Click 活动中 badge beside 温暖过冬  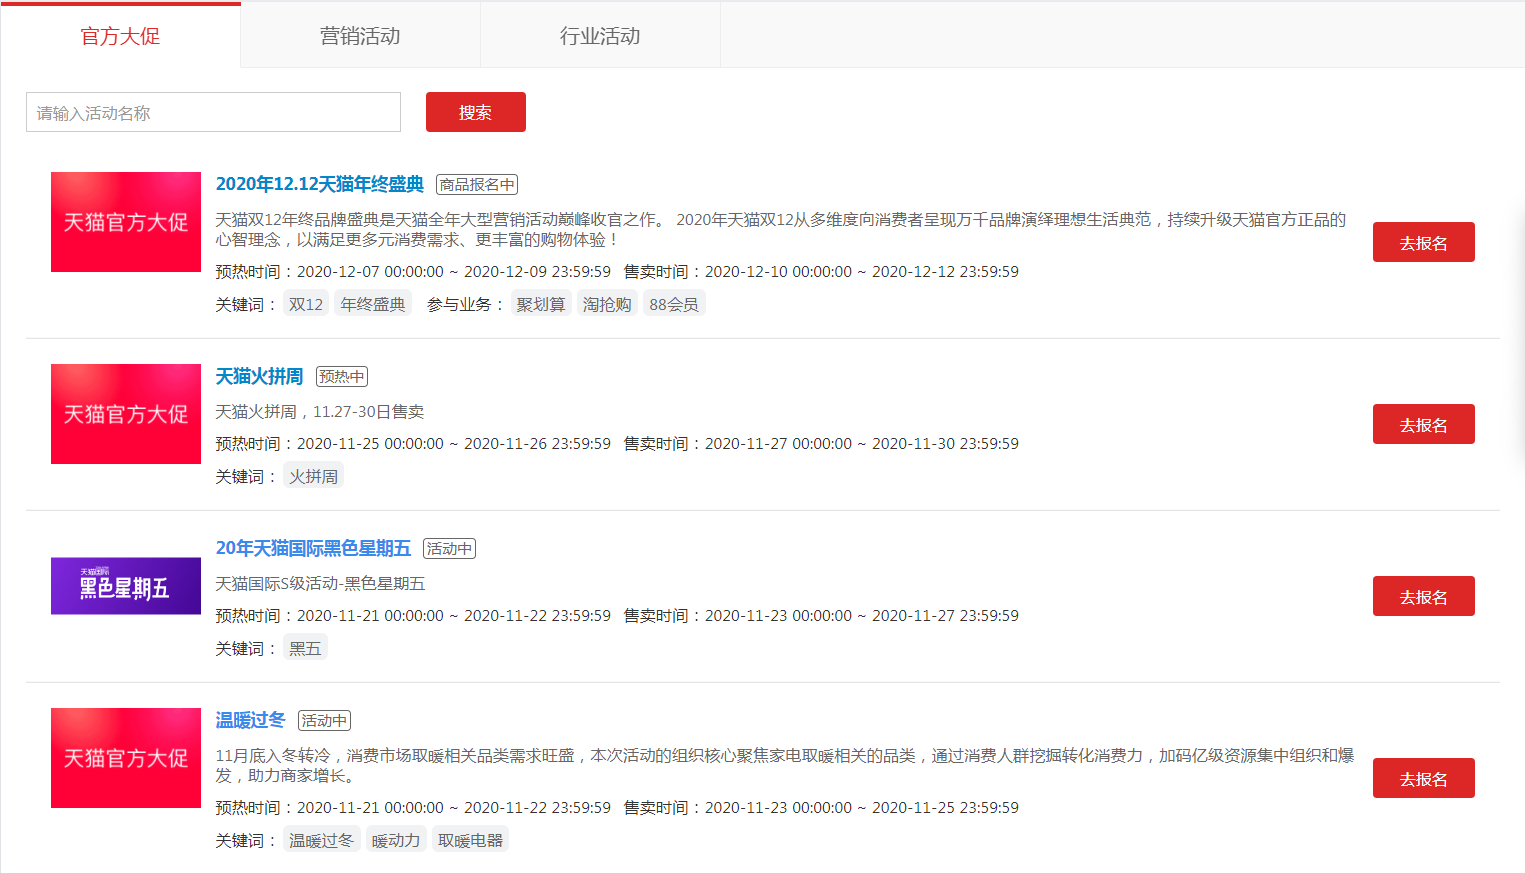tap(325, 721)
